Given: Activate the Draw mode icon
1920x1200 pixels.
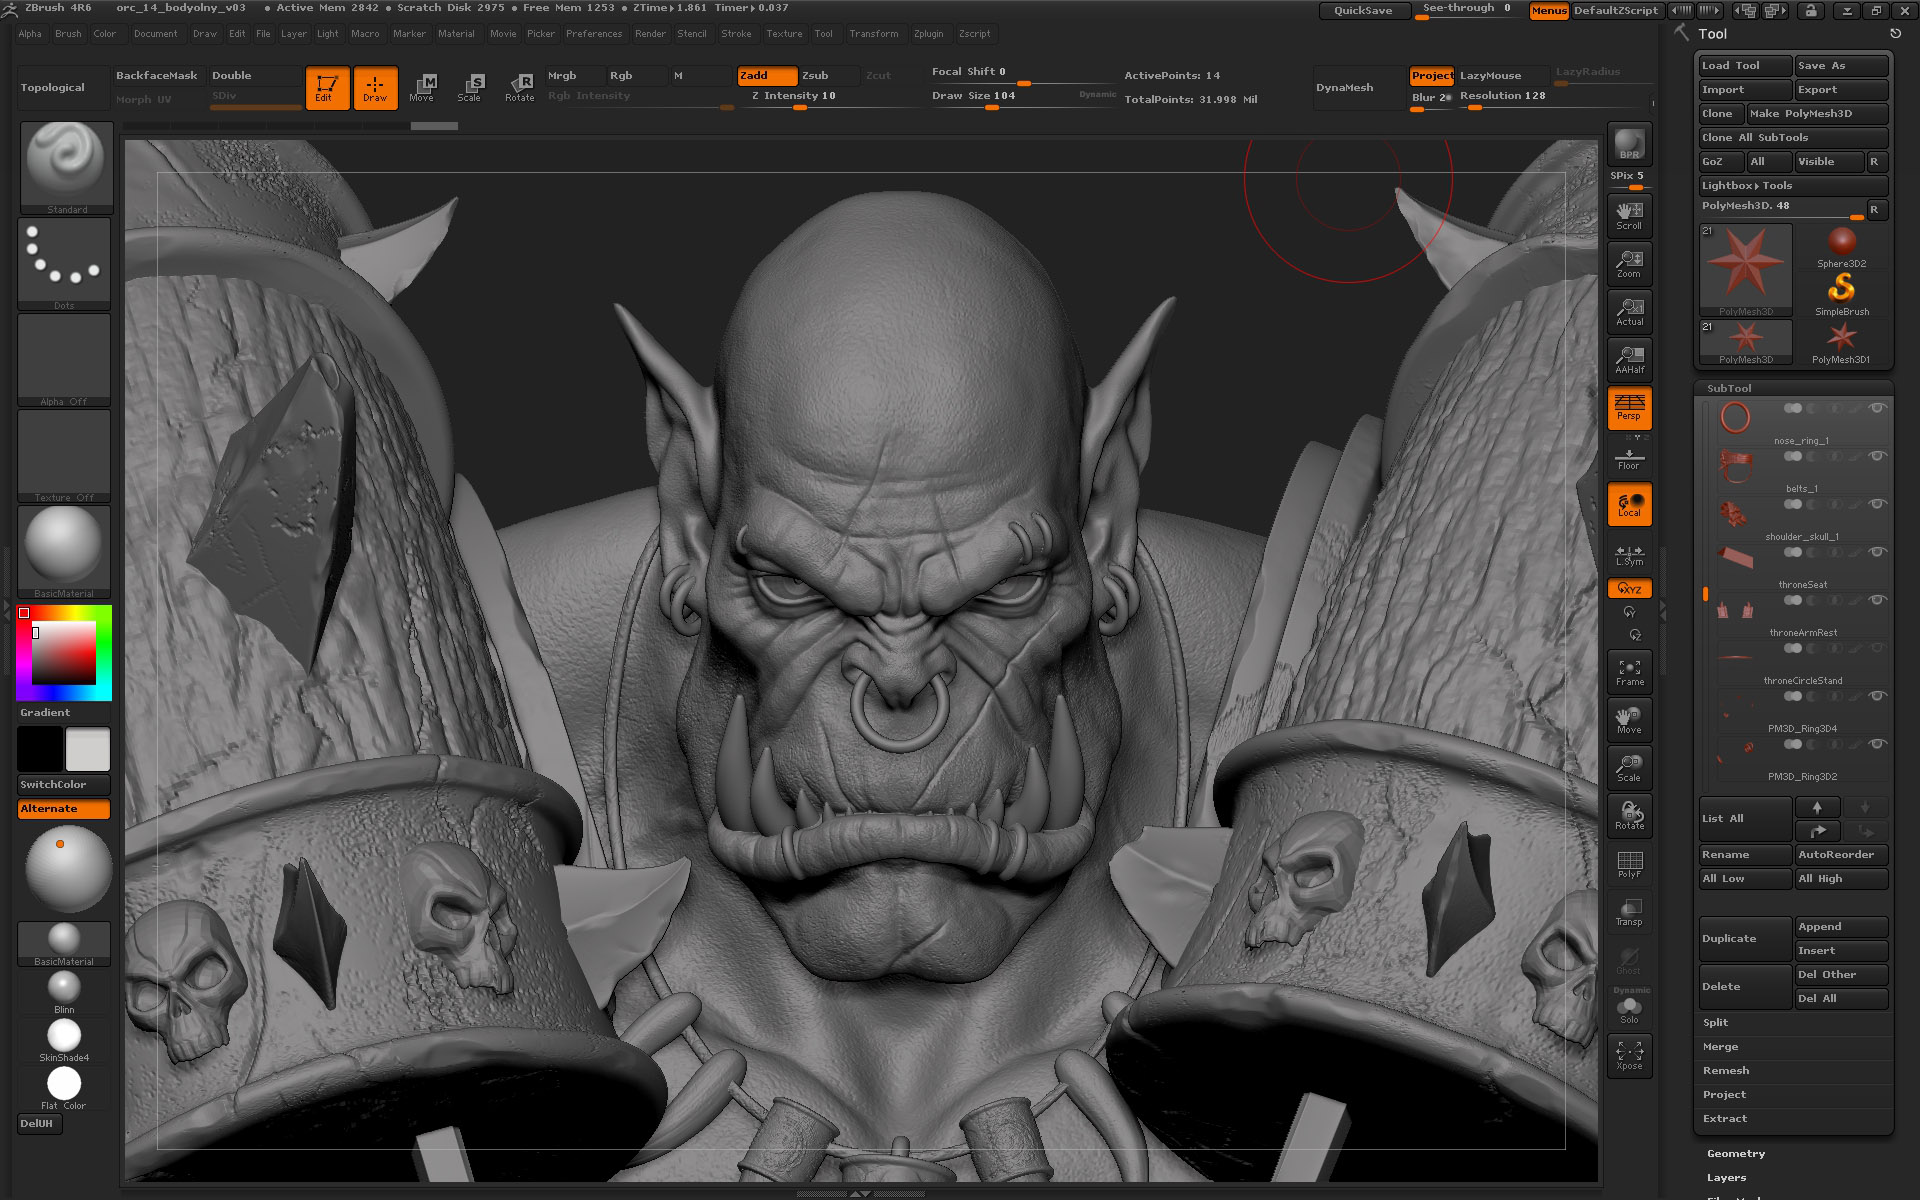Looking at the screenshot, I should click(375, 87).
